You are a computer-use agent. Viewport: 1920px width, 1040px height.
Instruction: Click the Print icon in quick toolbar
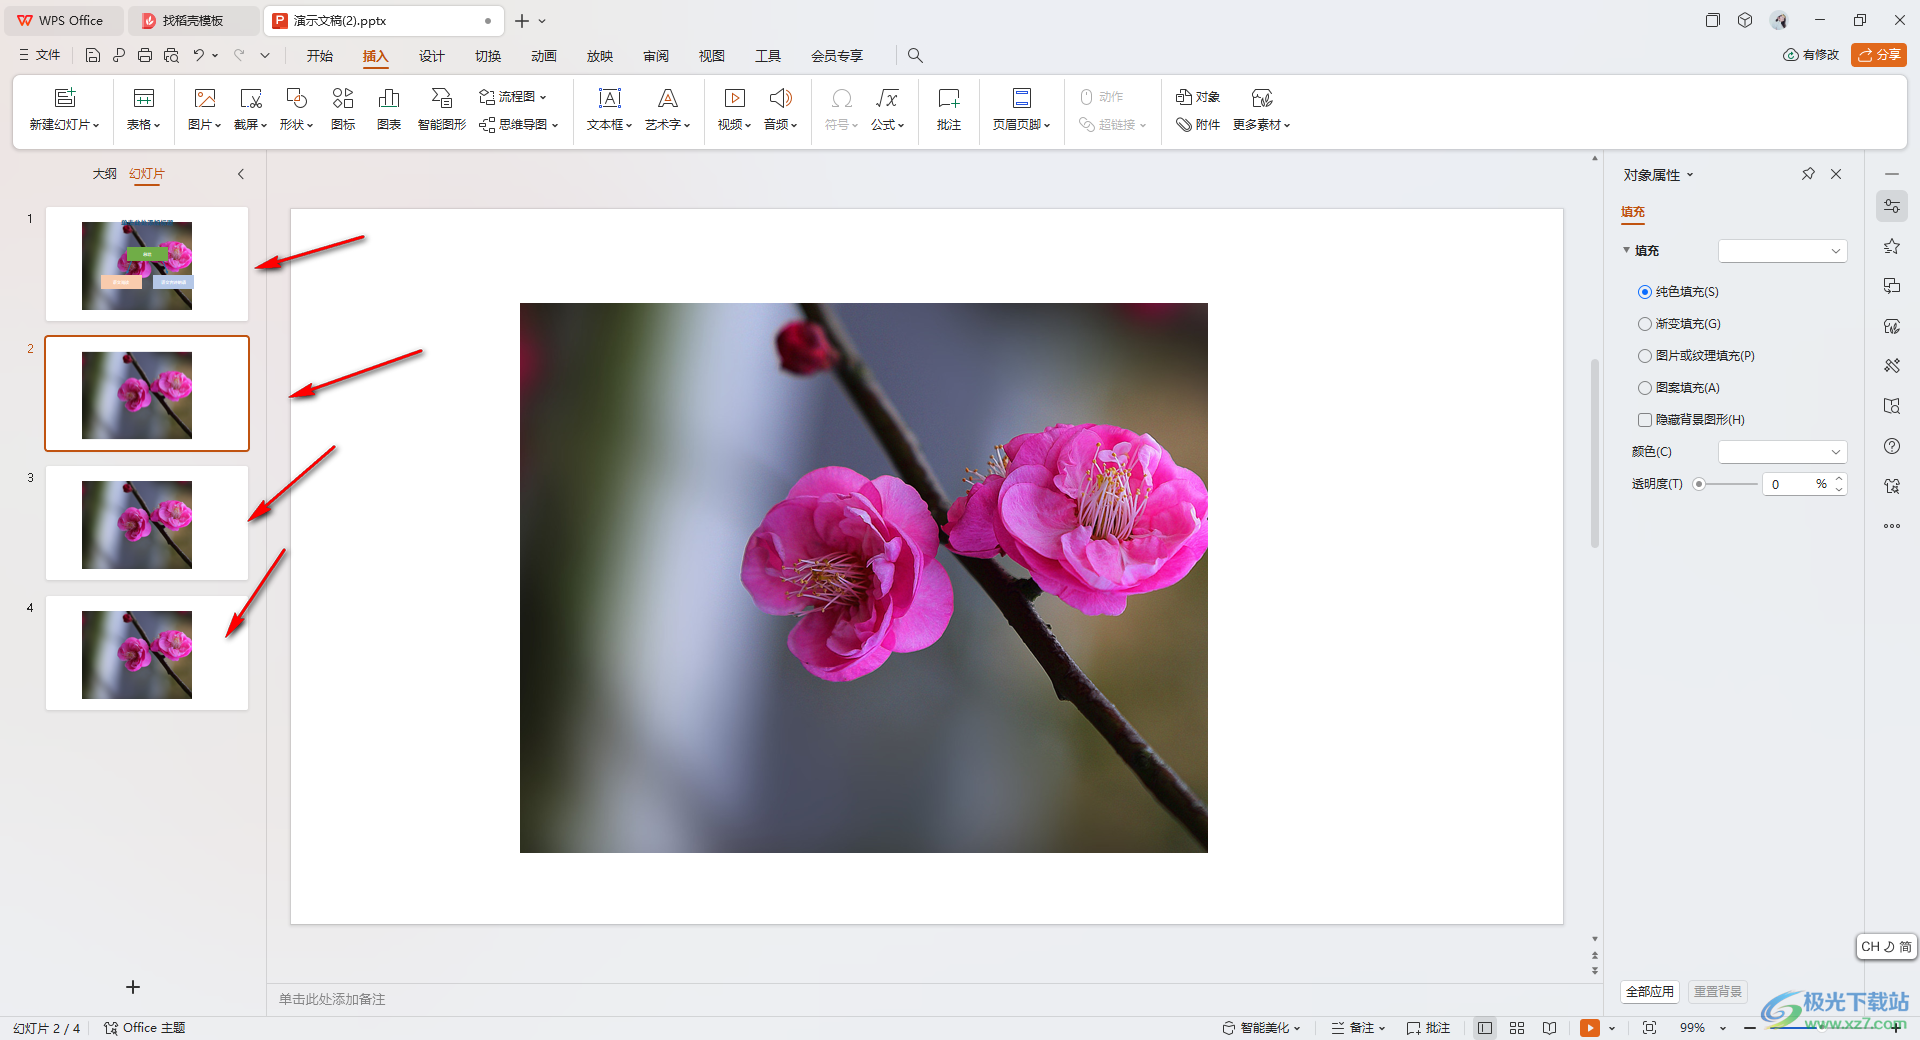coord(145,56)
